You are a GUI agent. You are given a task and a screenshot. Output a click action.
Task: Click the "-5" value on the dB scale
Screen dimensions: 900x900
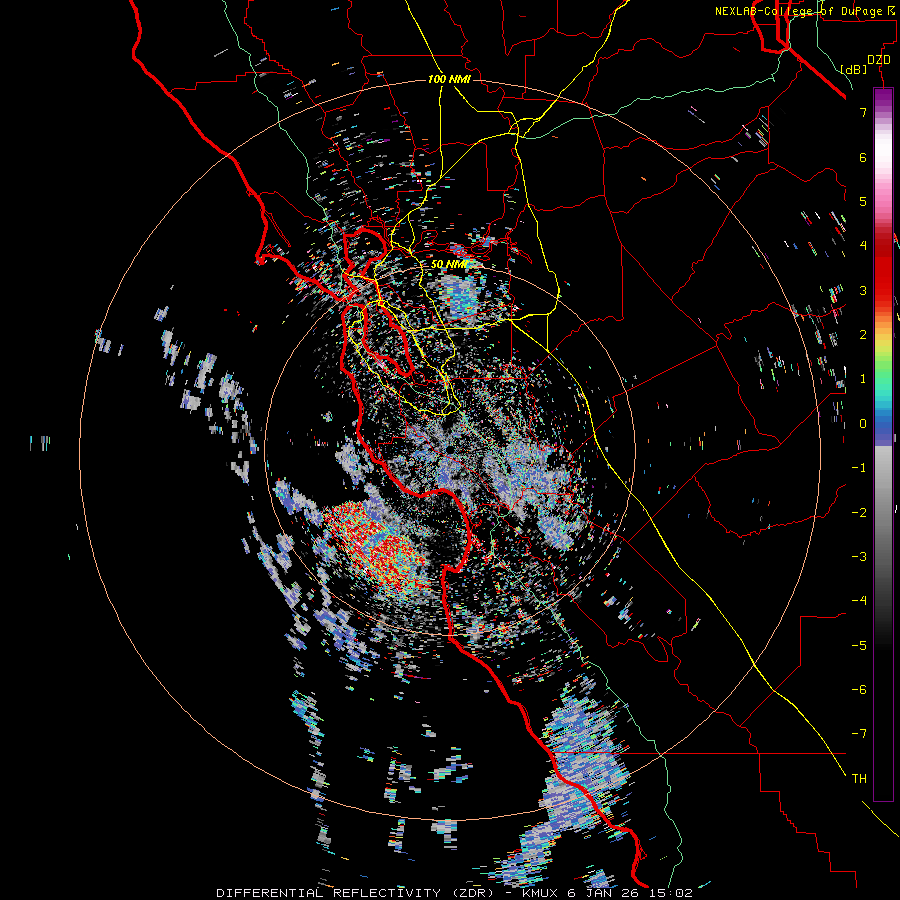(859, 646)
